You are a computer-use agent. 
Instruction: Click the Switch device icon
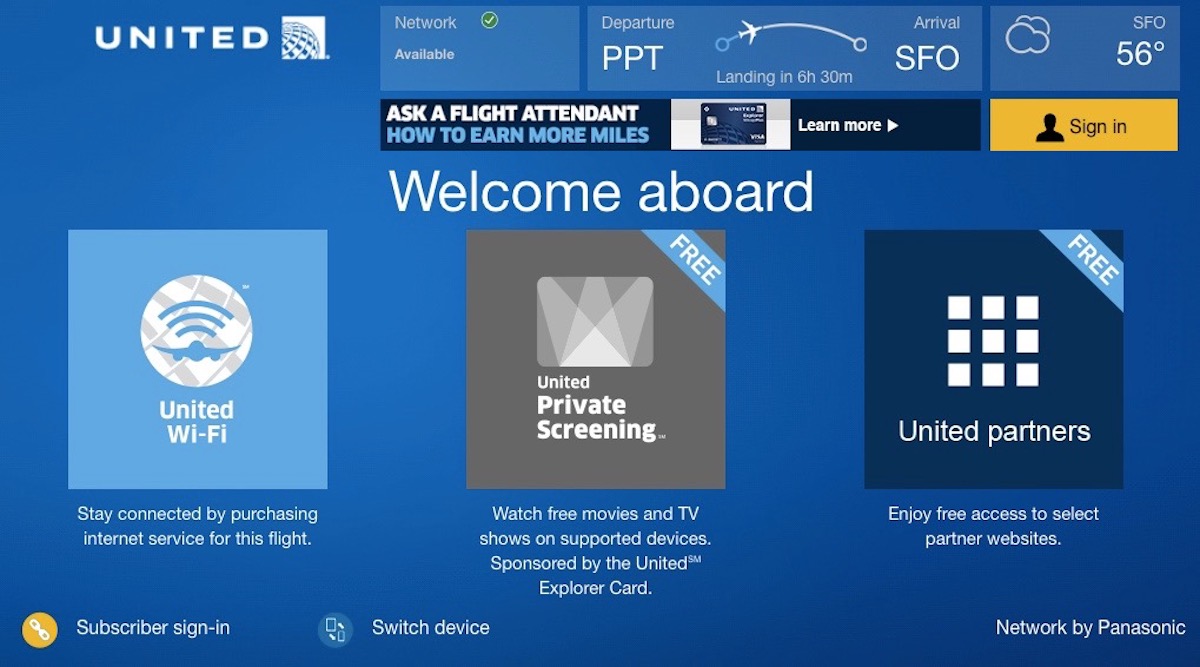335,629
